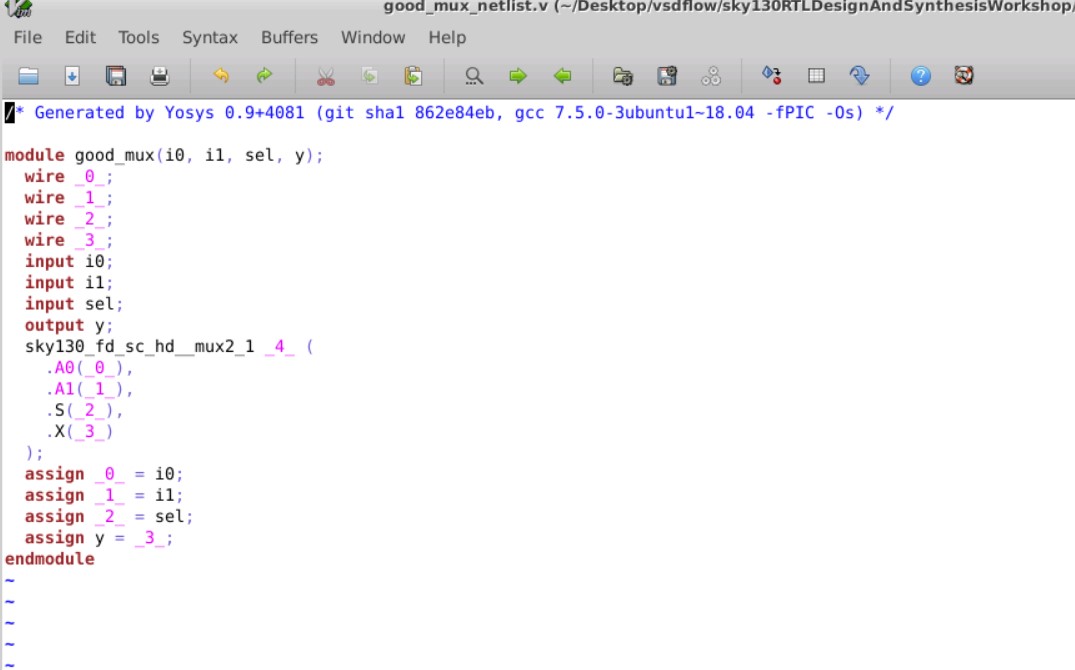Click the blue refresh arrow icon
1075x670 pixels.
coord(858,75)
